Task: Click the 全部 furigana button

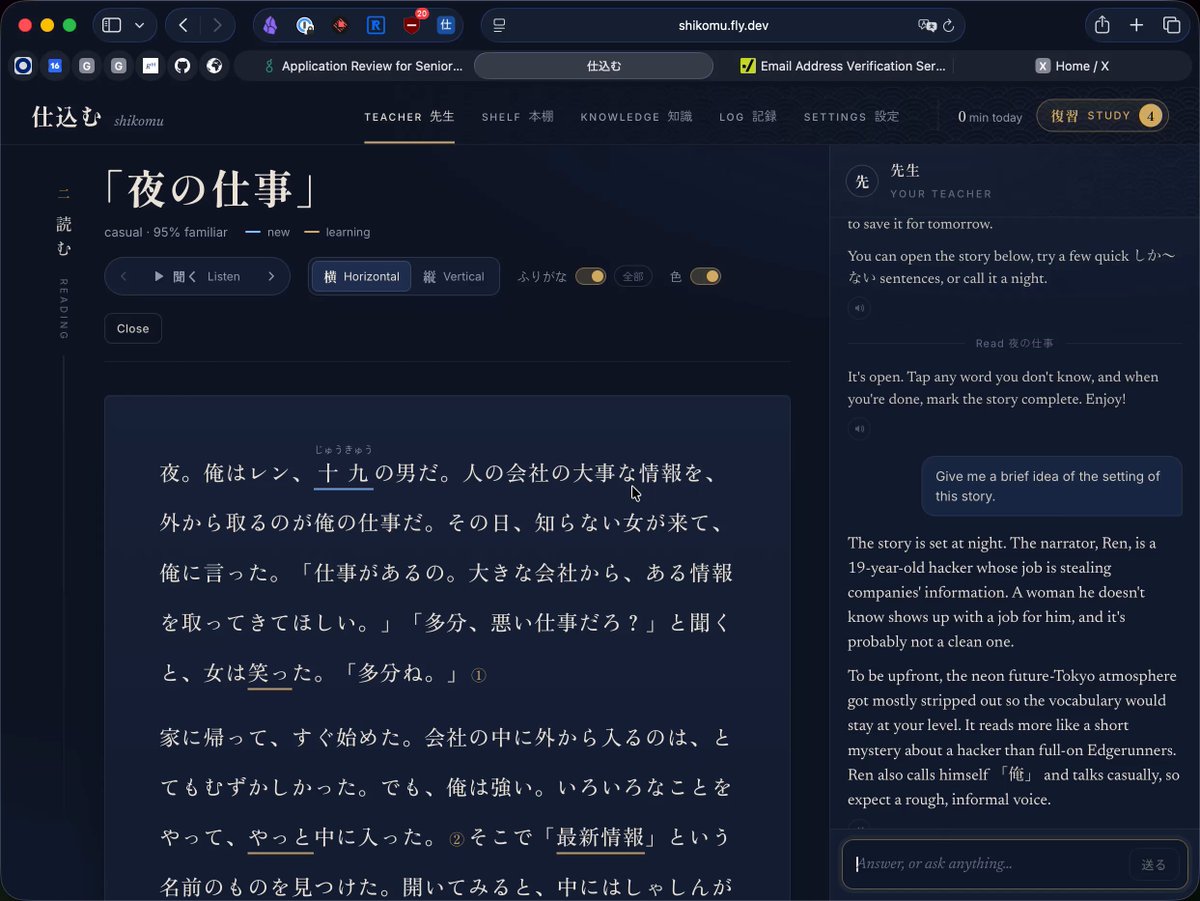Action: (633, 277)
